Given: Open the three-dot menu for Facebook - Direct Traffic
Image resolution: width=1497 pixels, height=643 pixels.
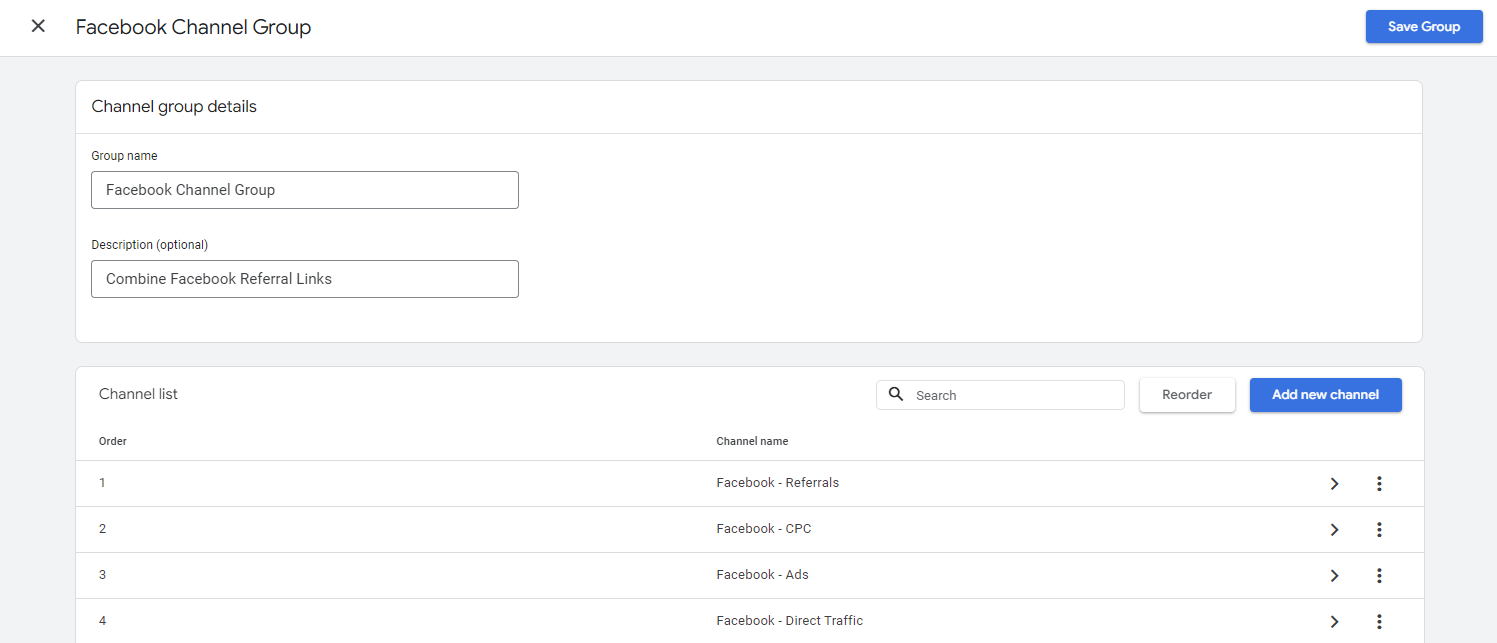Looking at the screenshot, I should point(1379,621).
